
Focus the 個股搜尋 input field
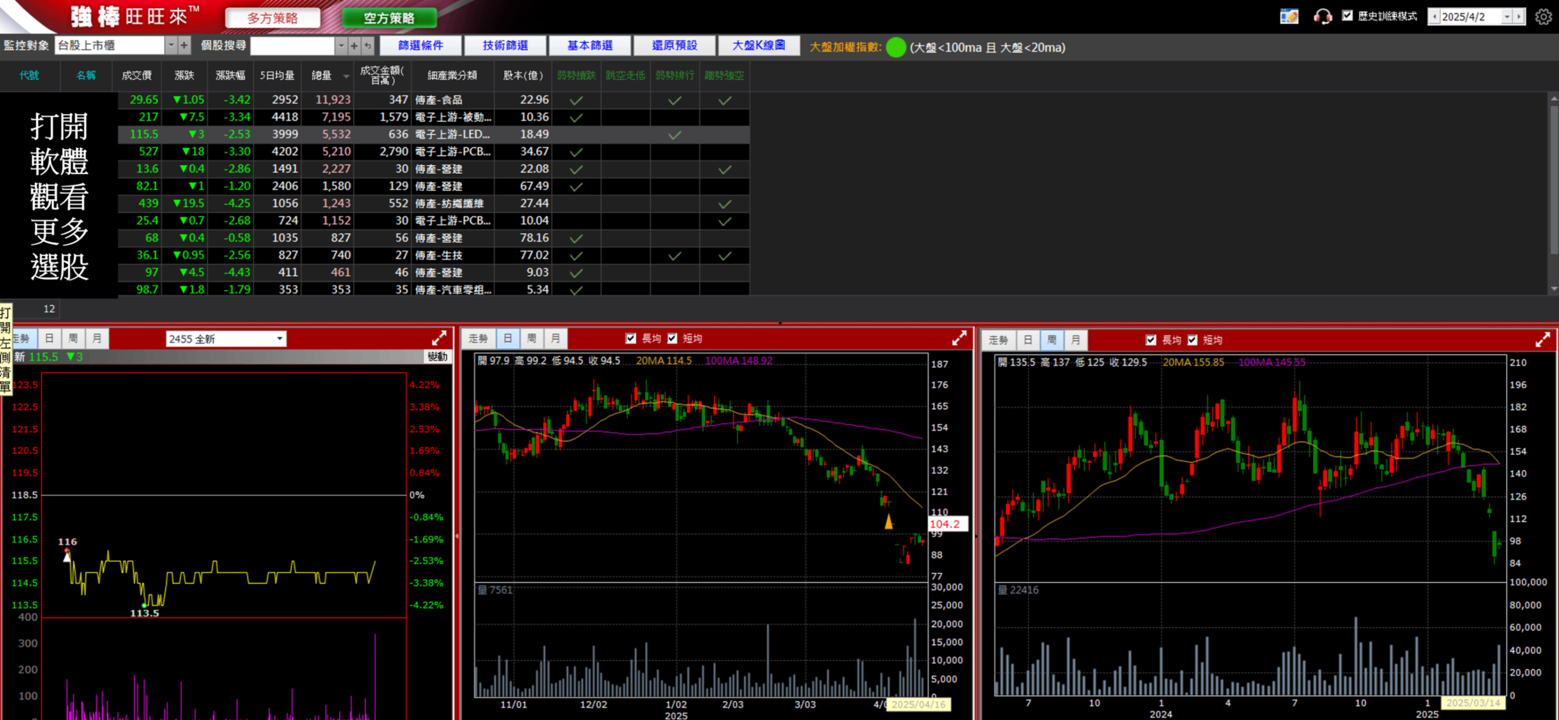coord(292,46)
